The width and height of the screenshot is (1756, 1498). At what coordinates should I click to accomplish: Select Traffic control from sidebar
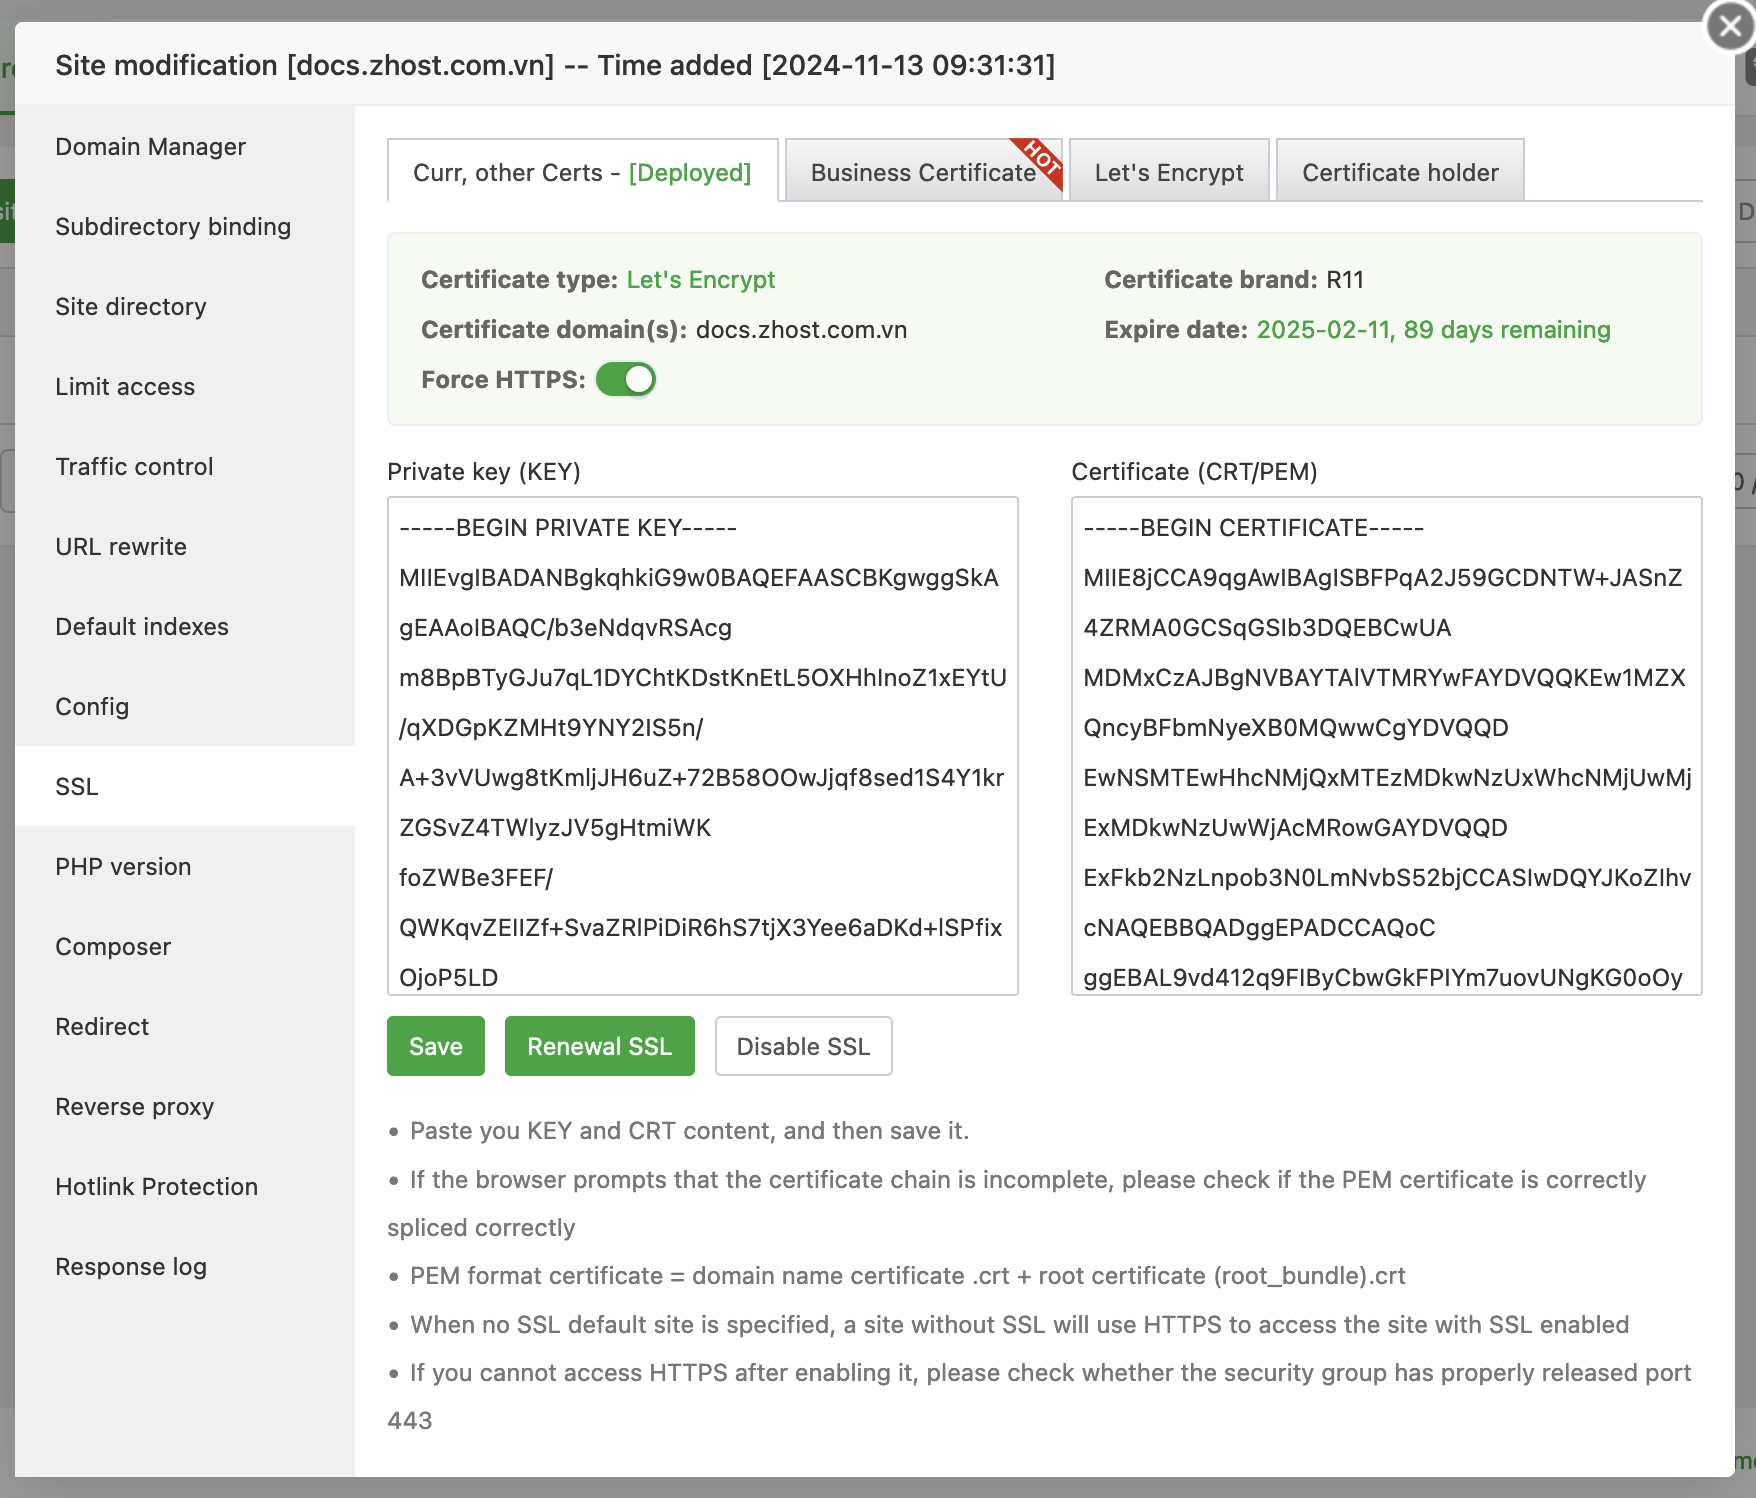pos(134,466)
